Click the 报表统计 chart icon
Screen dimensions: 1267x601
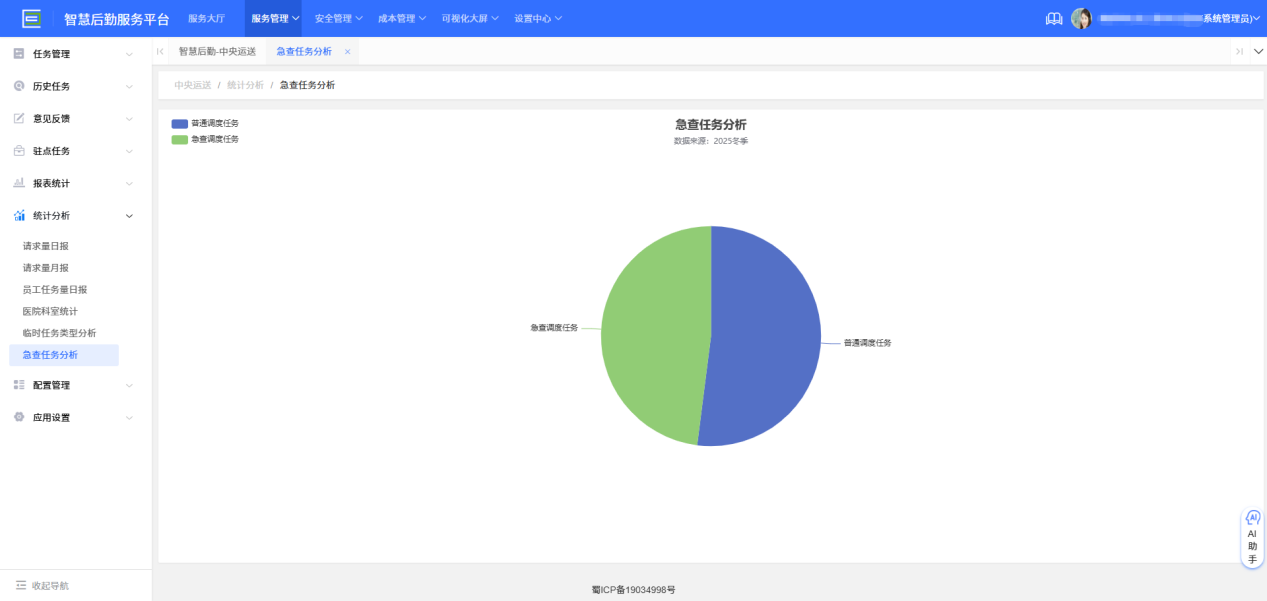pos(16,183)
